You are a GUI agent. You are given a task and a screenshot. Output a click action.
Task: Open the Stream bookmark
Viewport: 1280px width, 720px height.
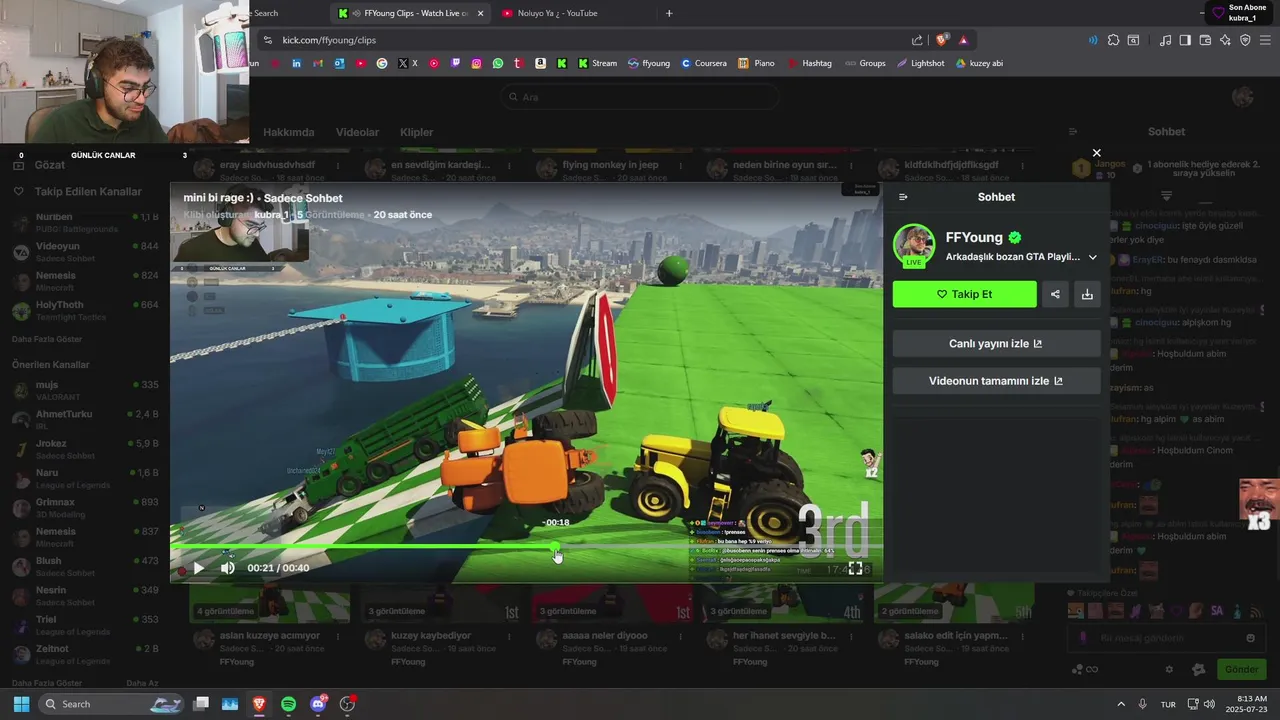click(597, 63)
